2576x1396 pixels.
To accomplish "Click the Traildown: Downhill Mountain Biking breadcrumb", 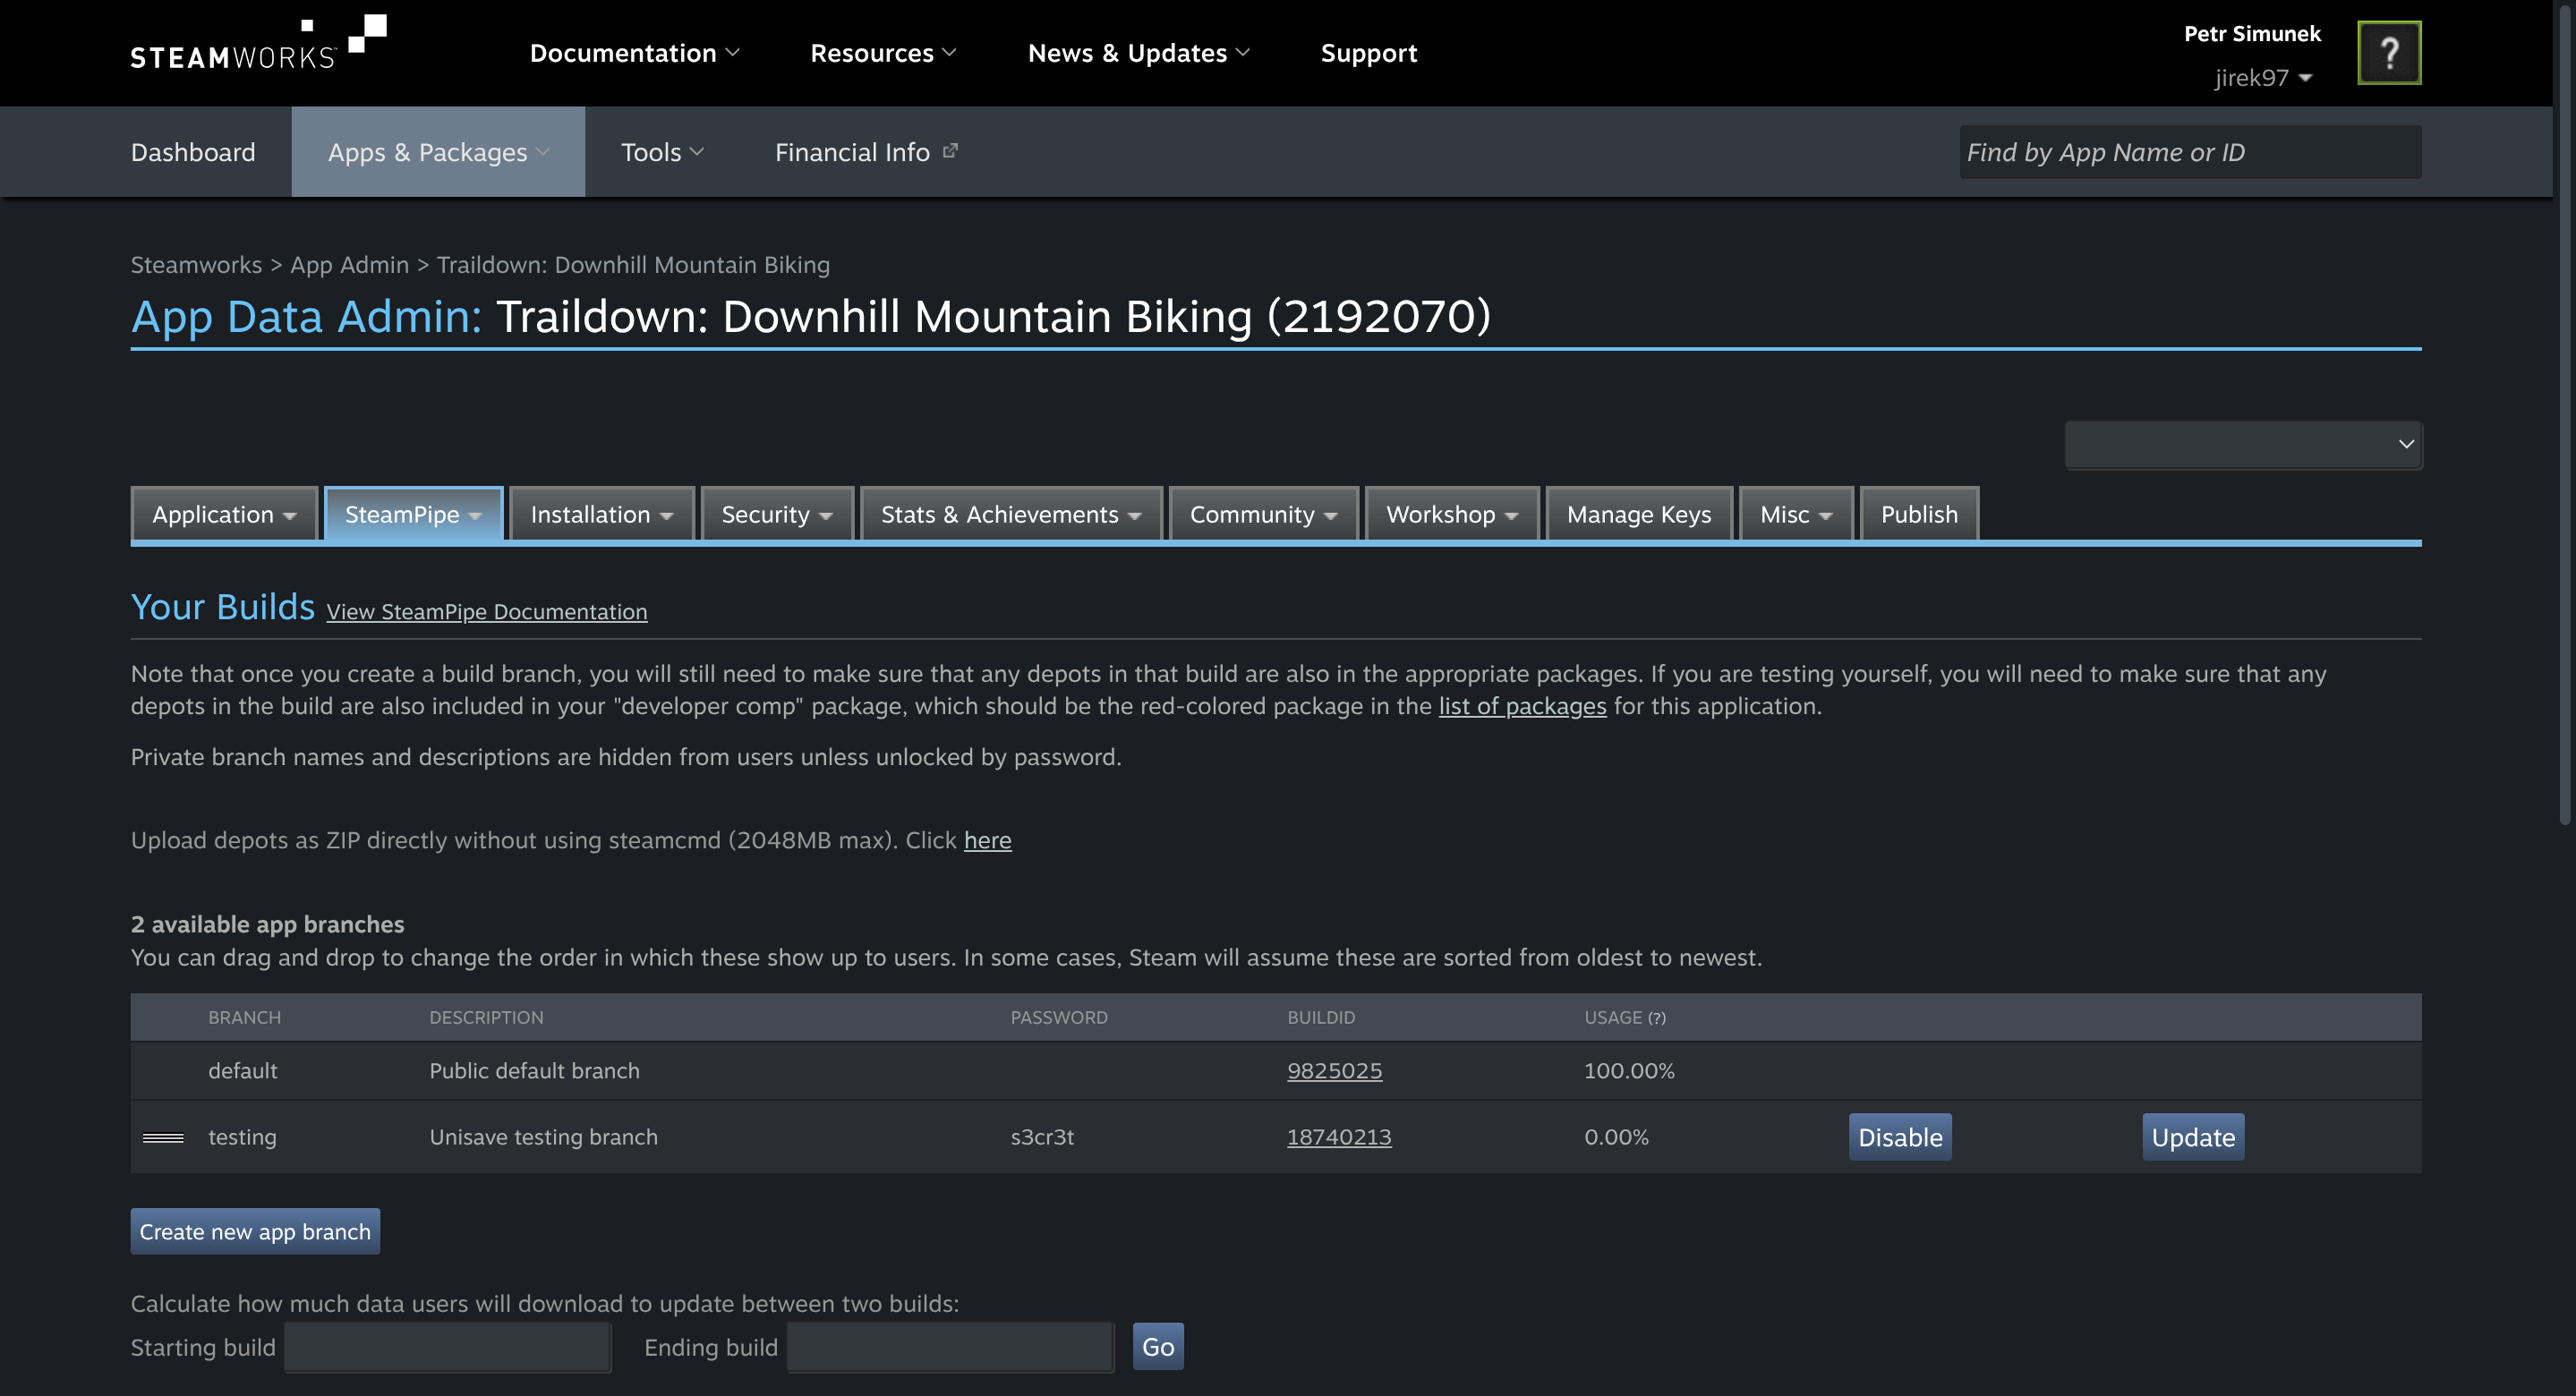I will [633, 265].
